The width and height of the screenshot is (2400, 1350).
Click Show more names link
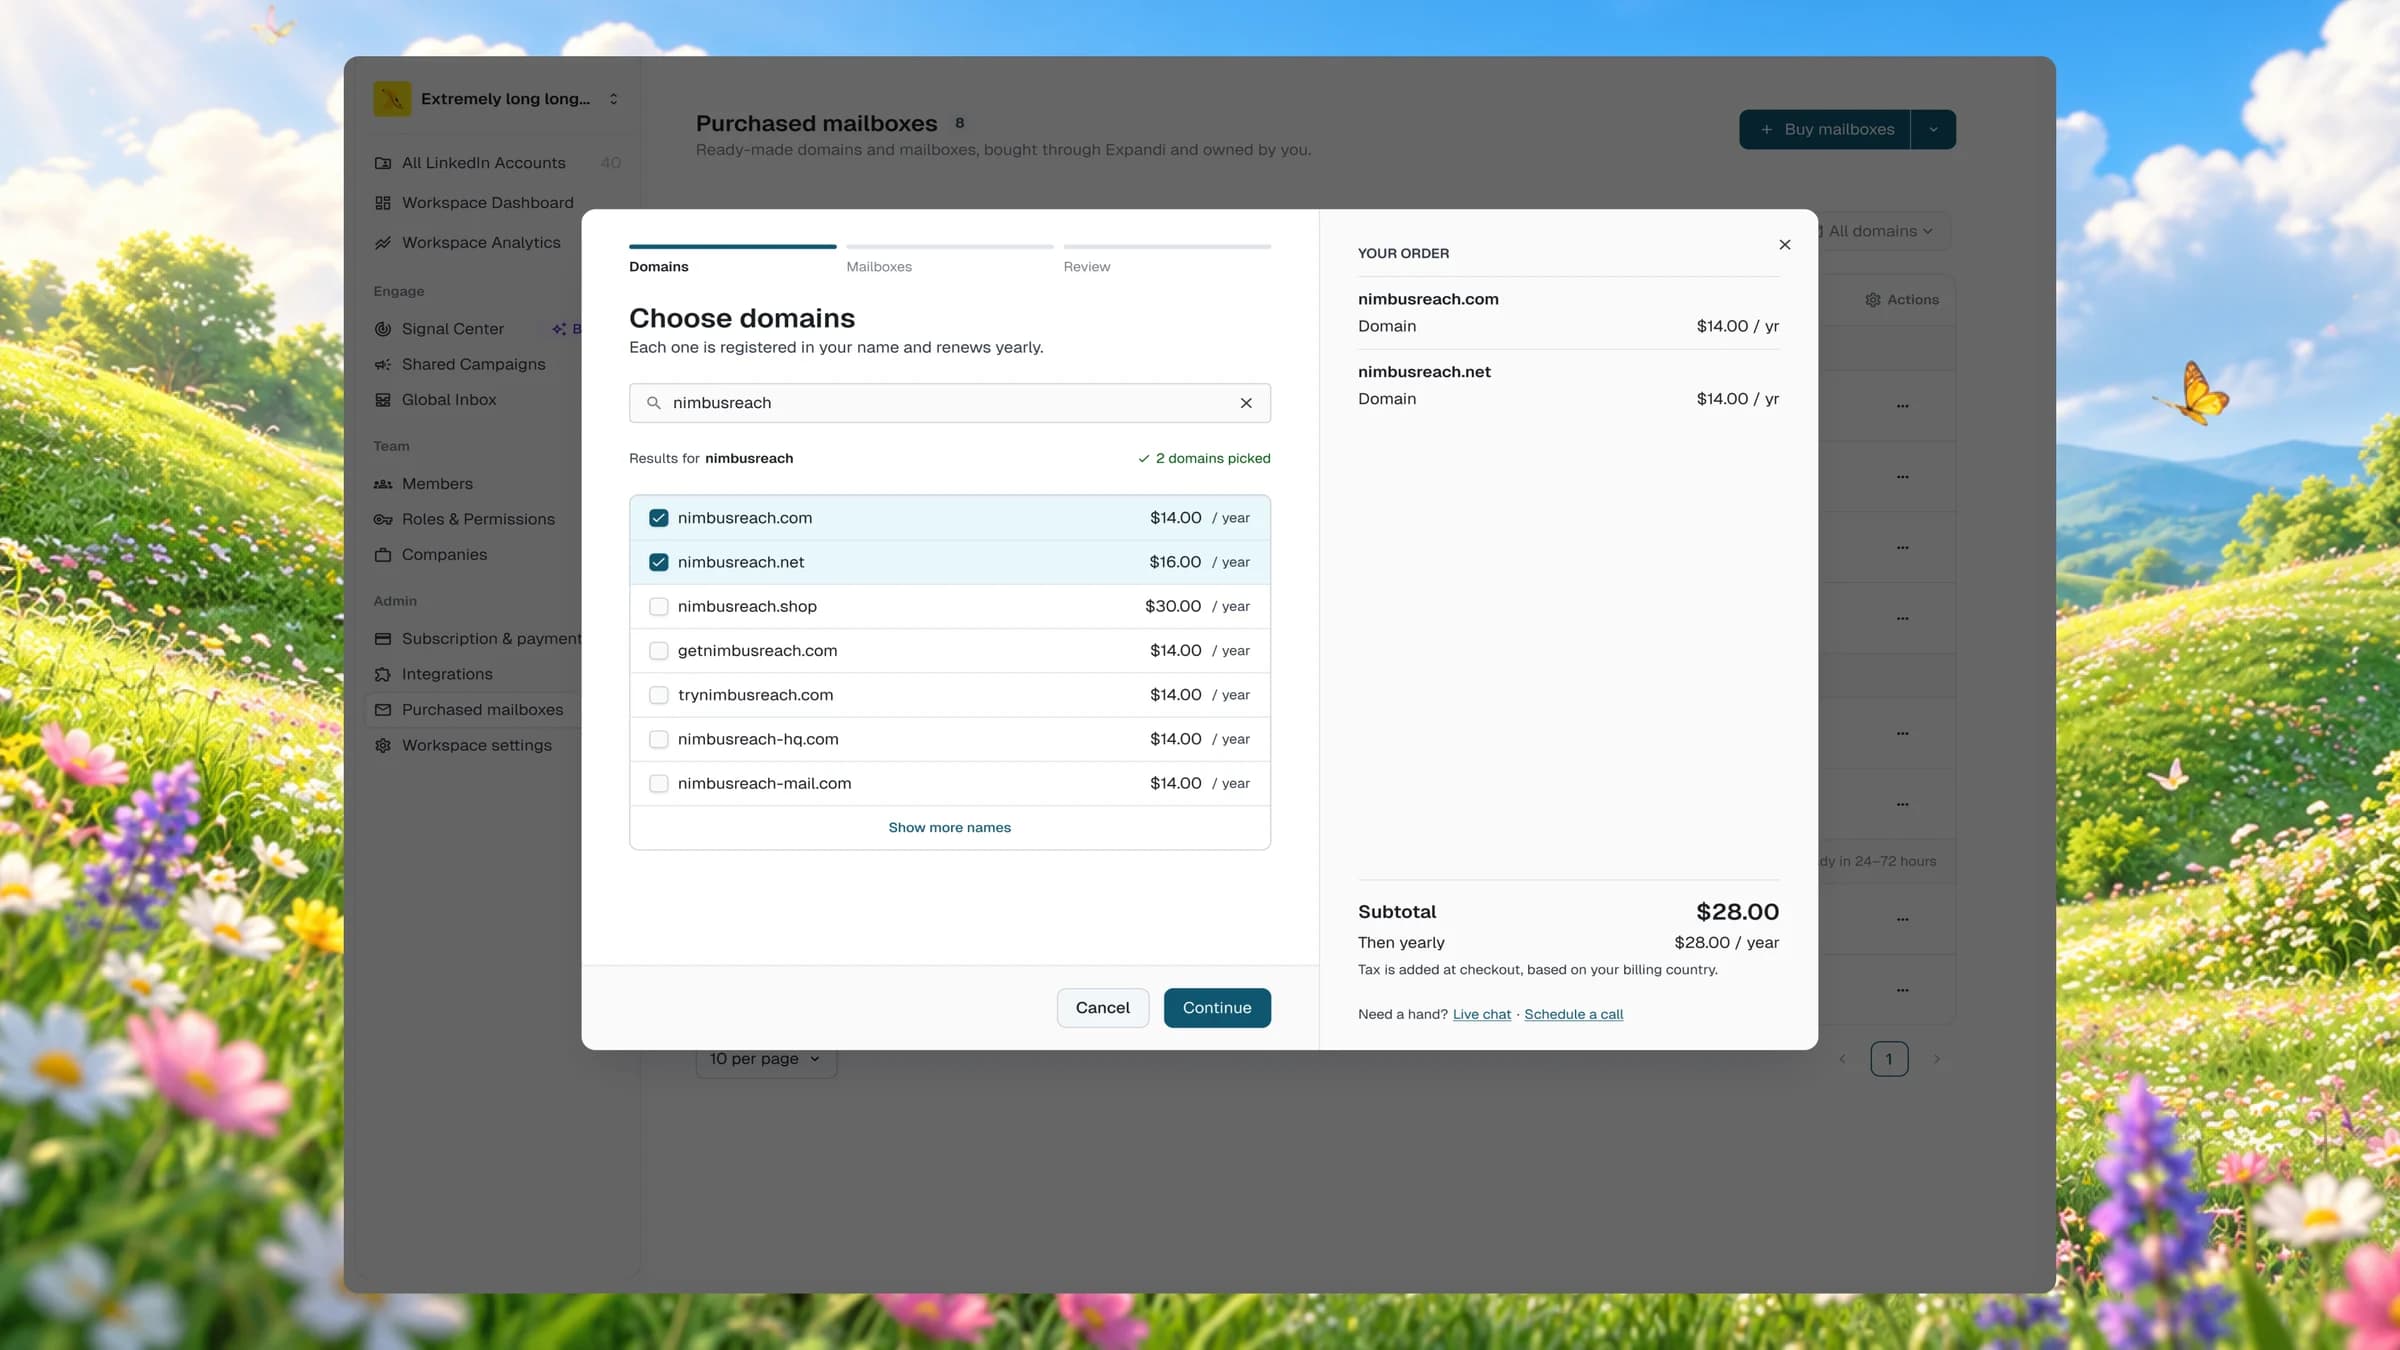pos(950,828)
